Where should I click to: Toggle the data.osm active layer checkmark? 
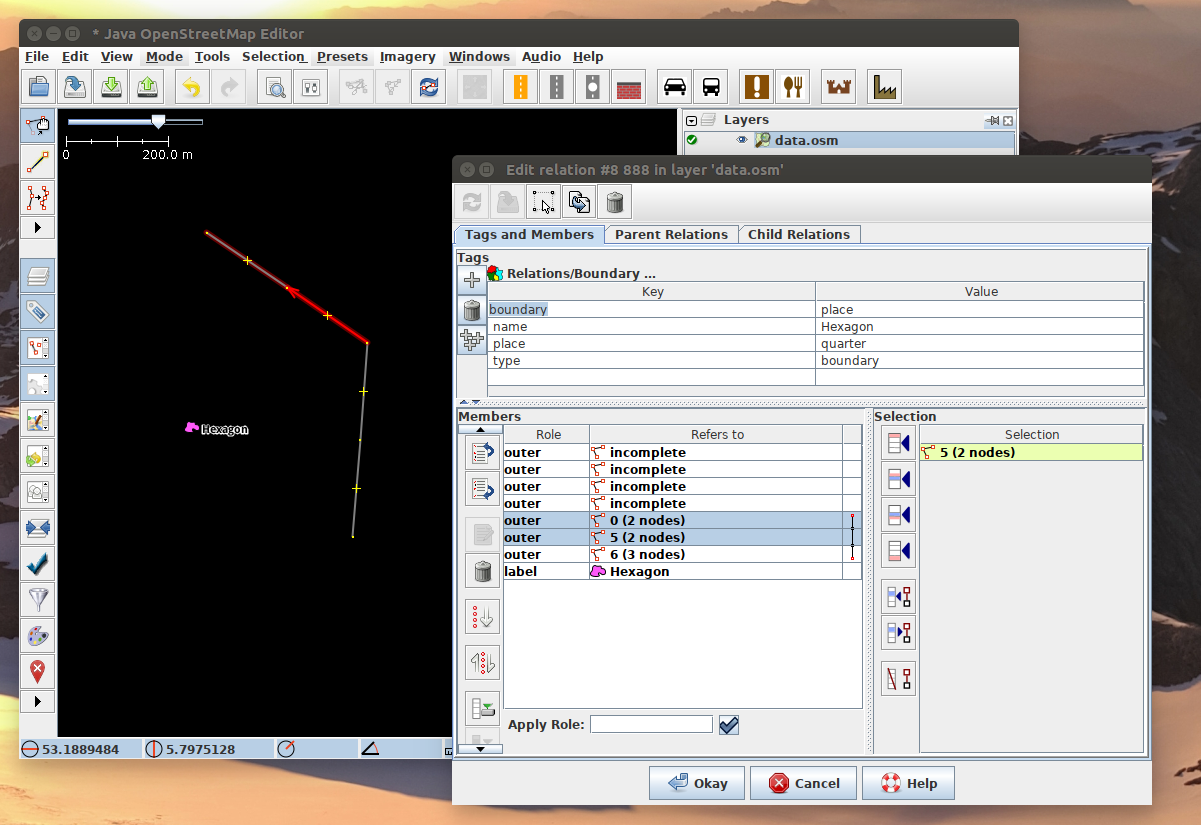pyautogui.click(x=691, y=140)
